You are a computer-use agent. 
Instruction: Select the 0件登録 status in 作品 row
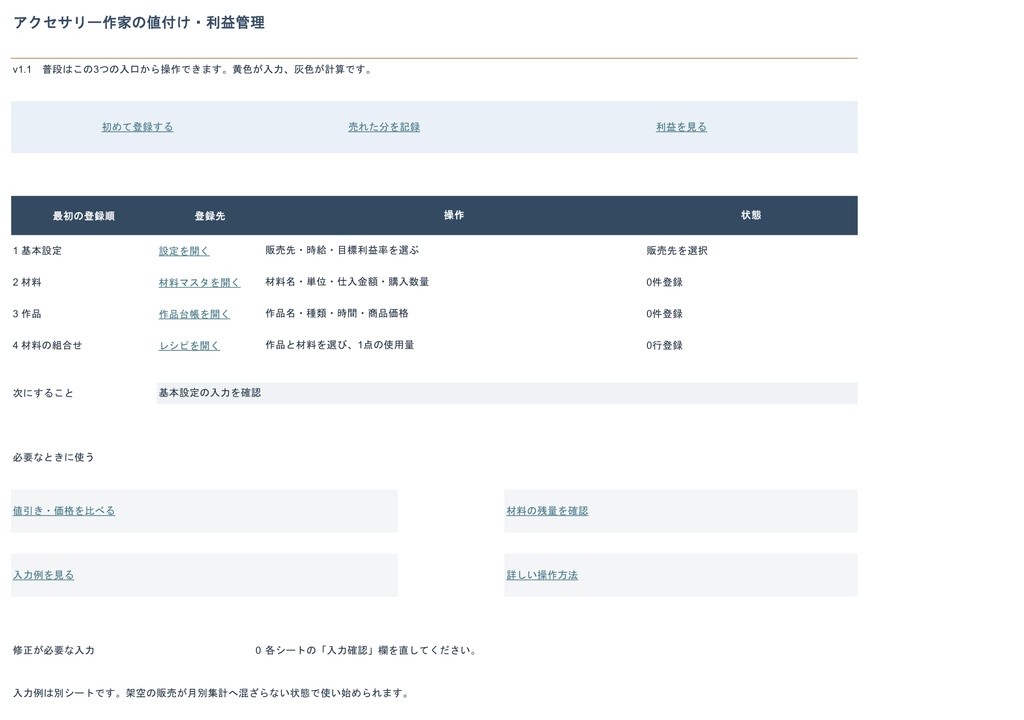click(x=664, y=314)
